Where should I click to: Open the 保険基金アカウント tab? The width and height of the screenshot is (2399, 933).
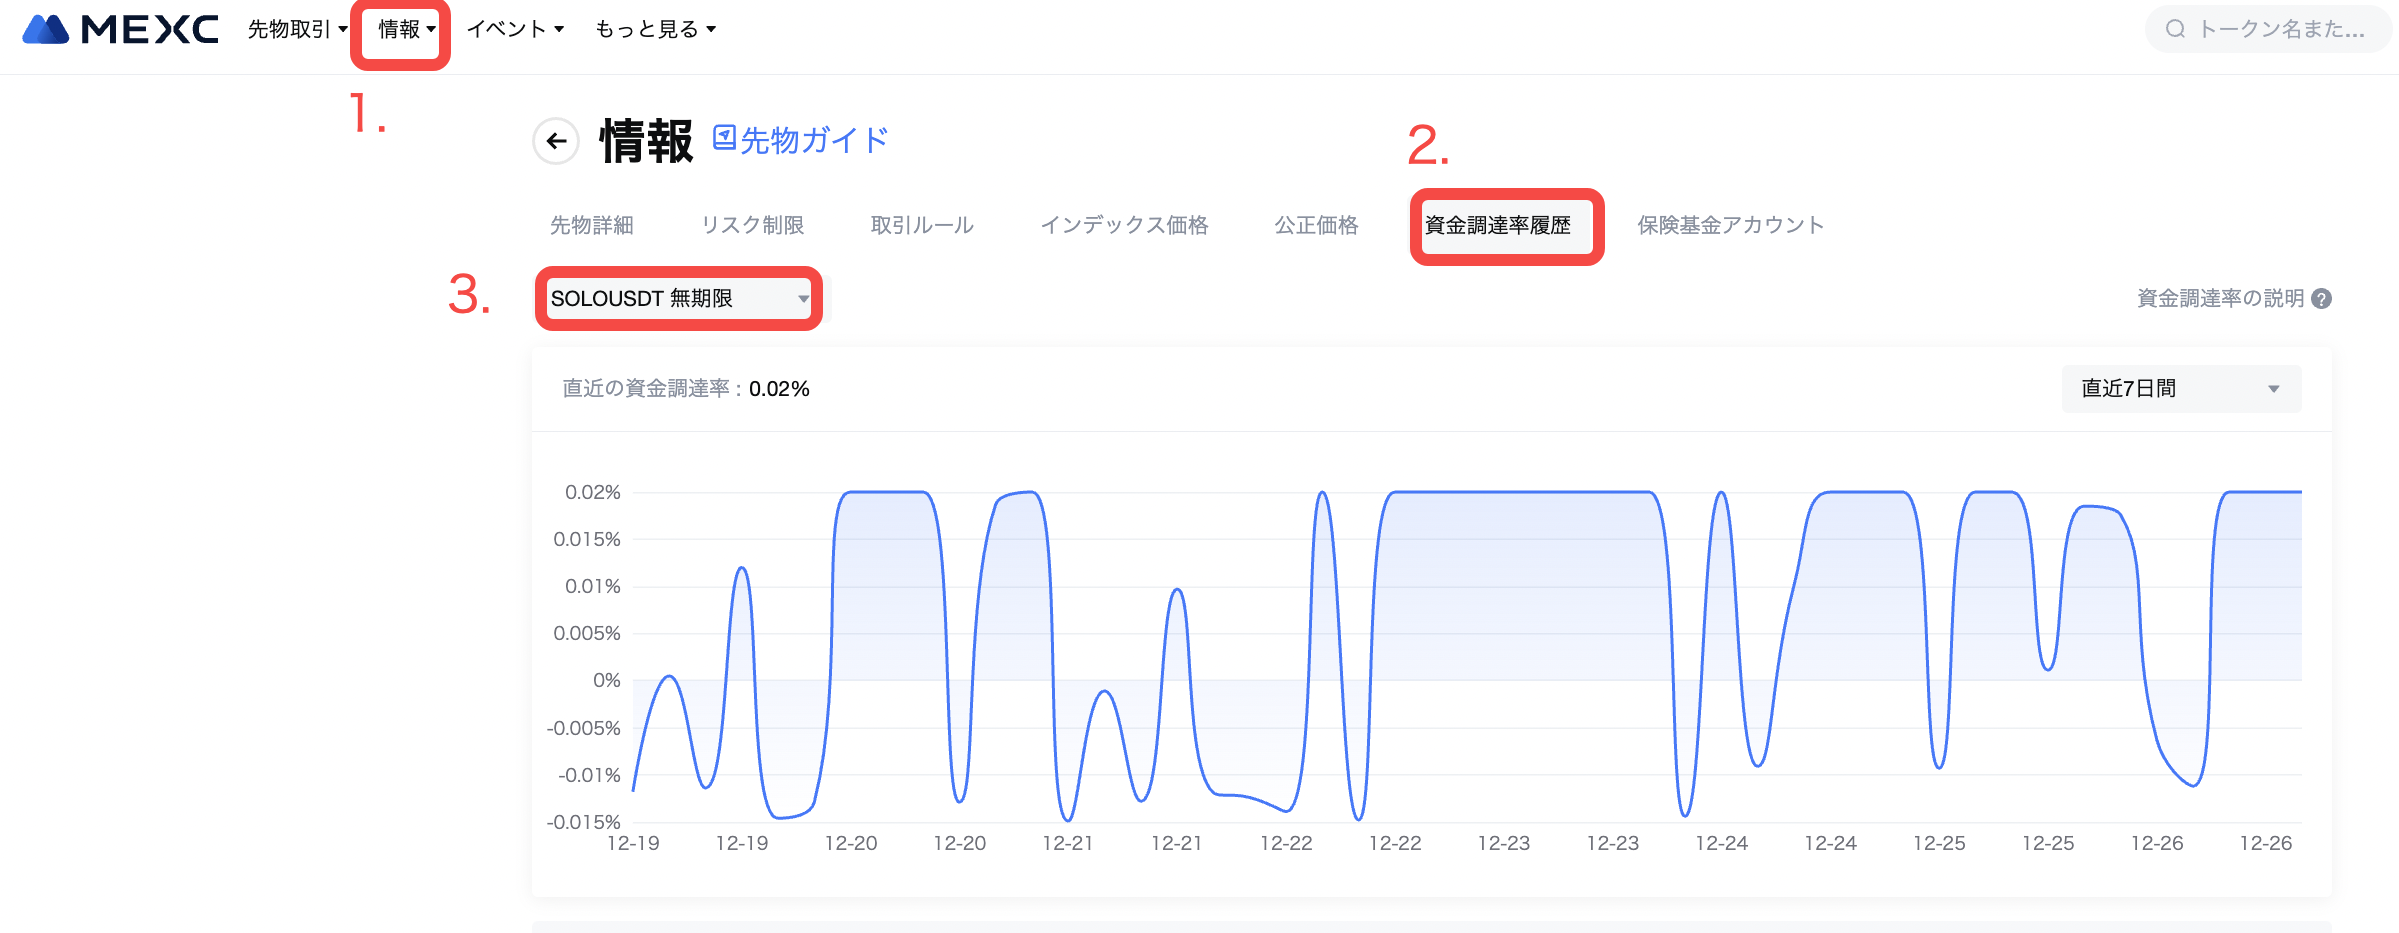[x=1730, y=225]
